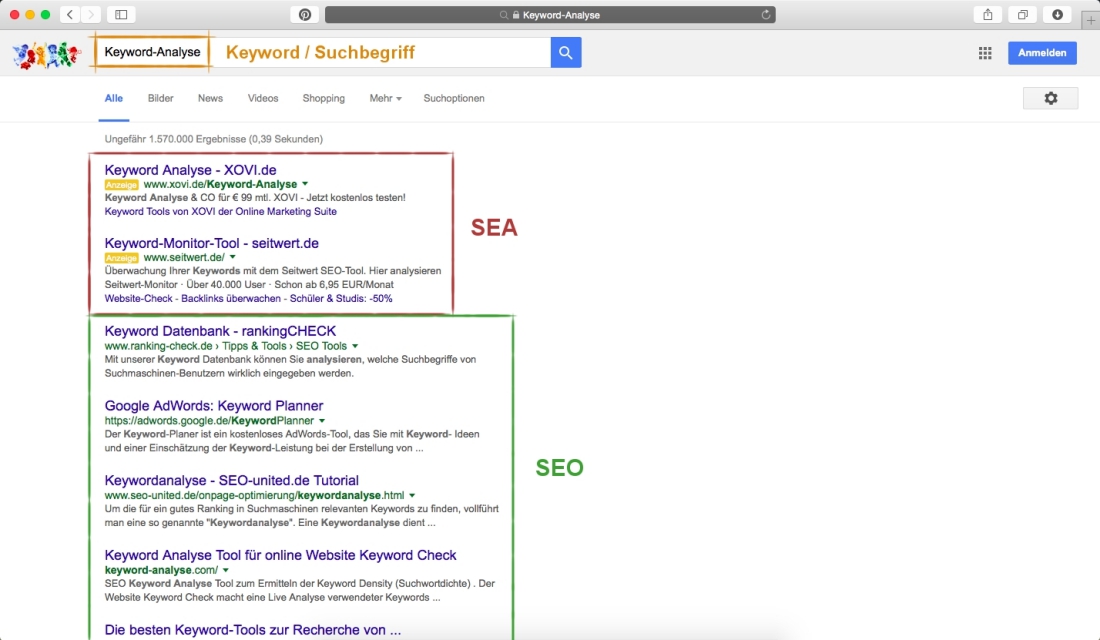Viewport: 1100px width, 640px height.
Task: Click the Anmelden button
Action: pyautogui.click(x=1042, y=53)
